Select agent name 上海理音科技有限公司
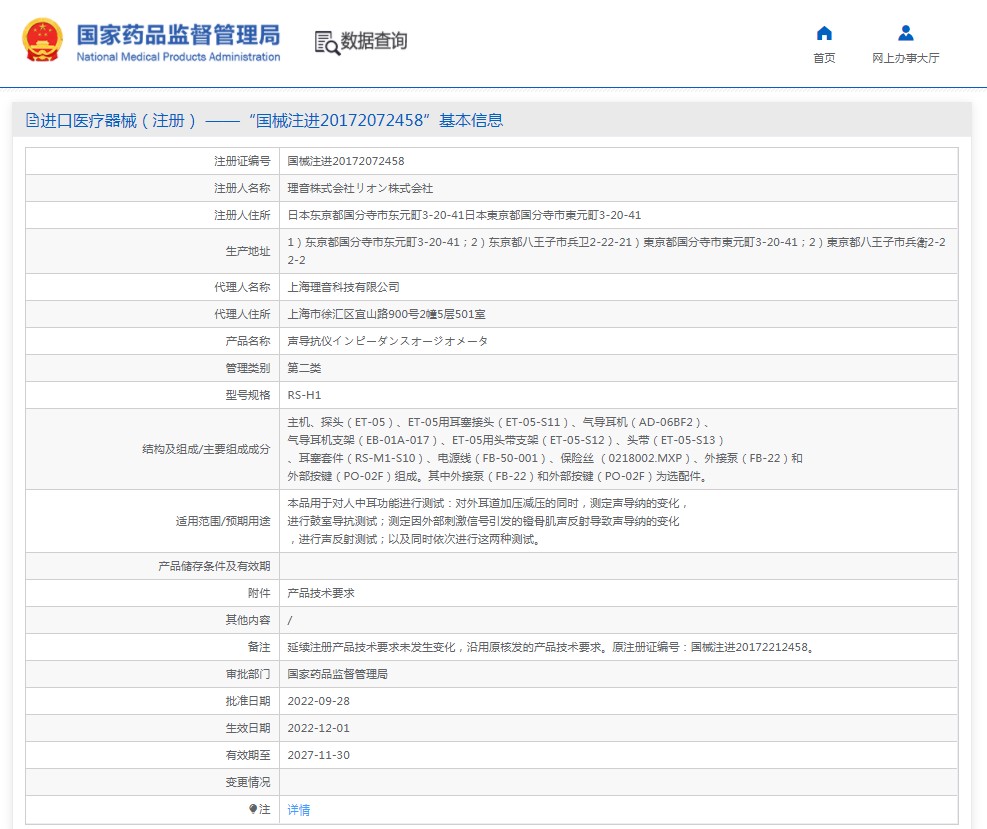987x829 pixels. point(343,287)
